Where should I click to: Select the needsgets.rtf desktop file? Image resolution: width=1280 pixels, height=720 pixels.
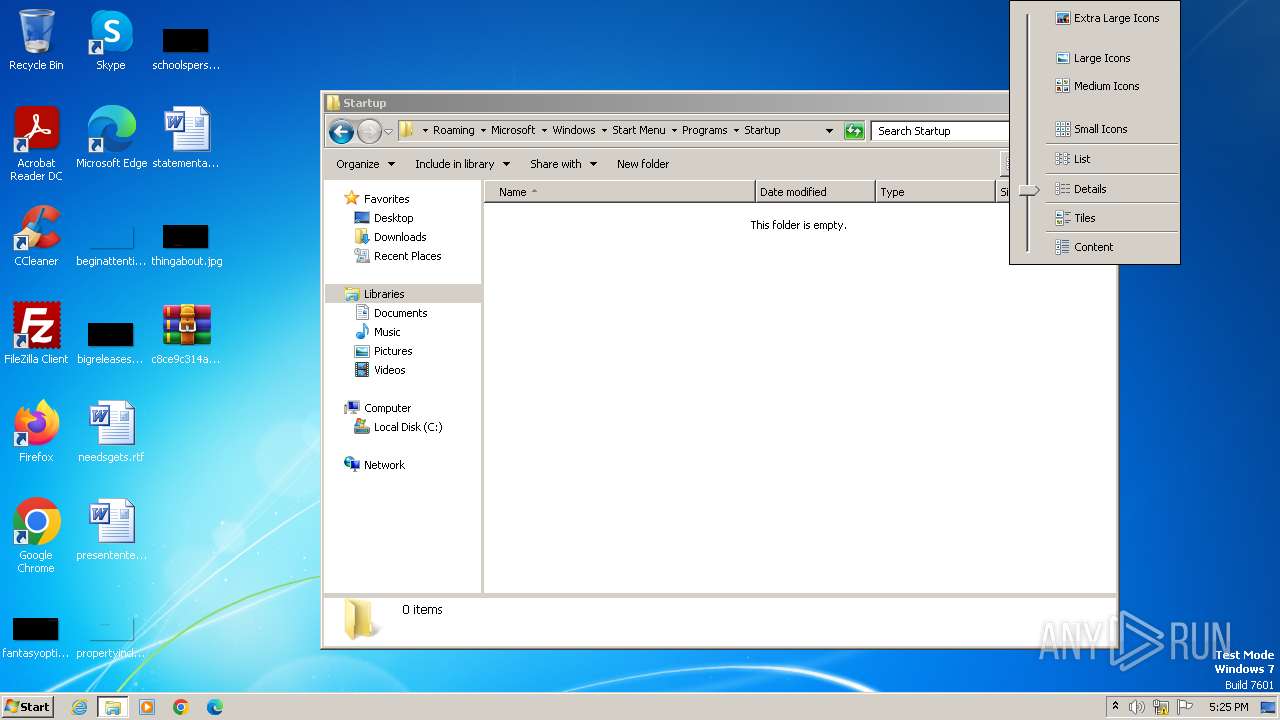pos(111,432)
